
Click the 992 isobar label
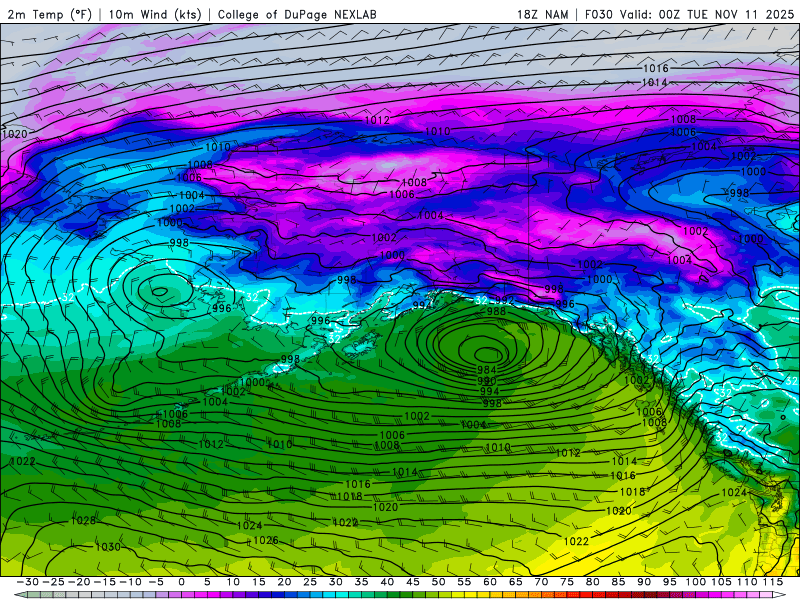pos(505,300)
